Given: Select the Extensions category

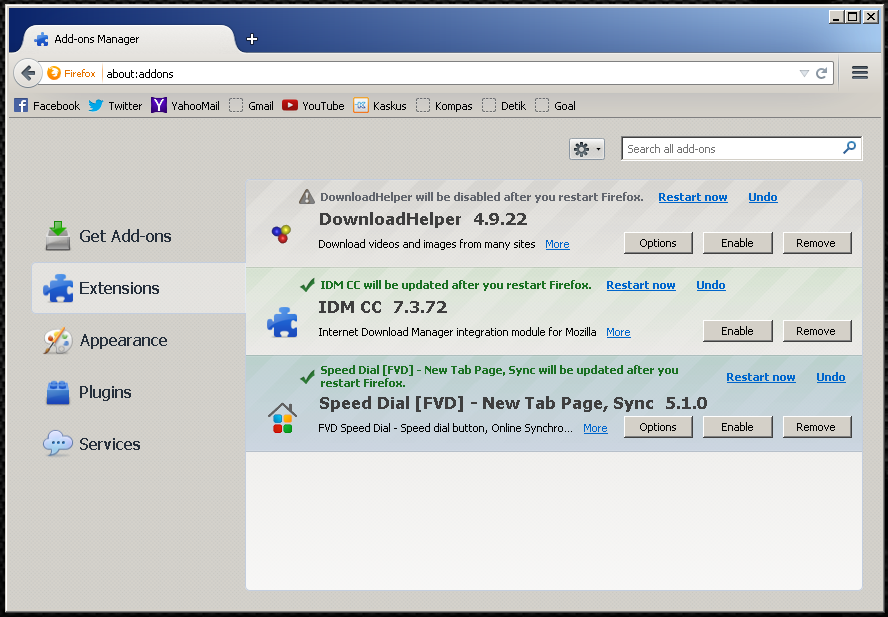Looking at the screenshot, I should pyautogui.click(x=139, y=288).
